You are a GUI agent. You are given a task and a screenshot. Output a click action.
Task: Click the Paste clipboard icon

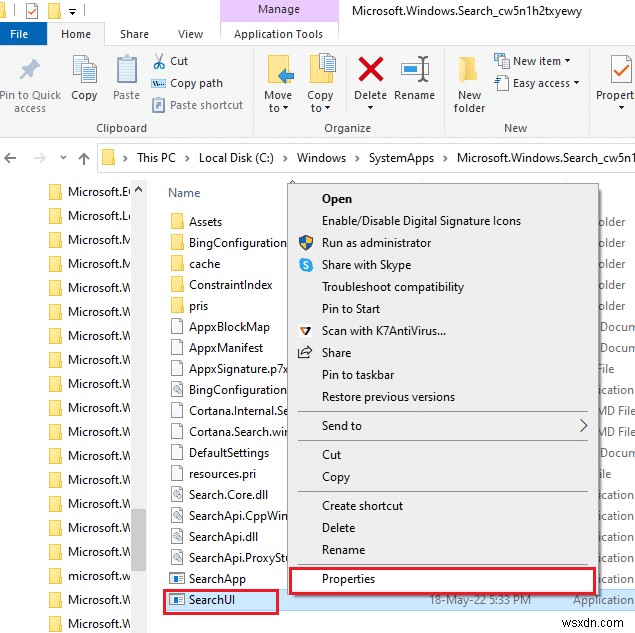126,69
